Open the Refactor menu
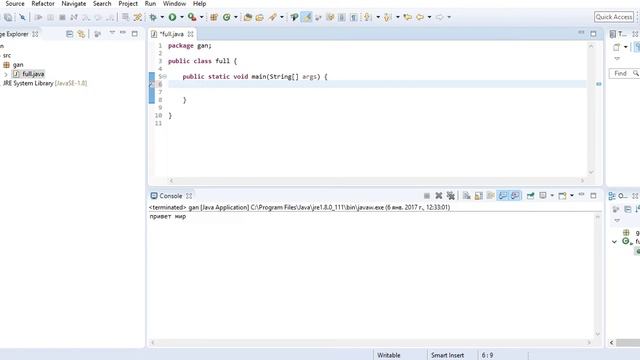Image resolution: width=640 pixels, height=360 pixels. click(x=43, y=4)
